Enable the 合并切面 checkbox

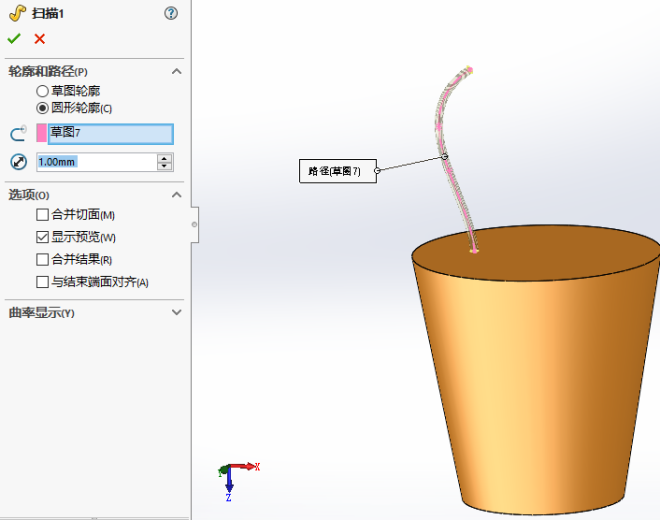(x=42, y=215)
